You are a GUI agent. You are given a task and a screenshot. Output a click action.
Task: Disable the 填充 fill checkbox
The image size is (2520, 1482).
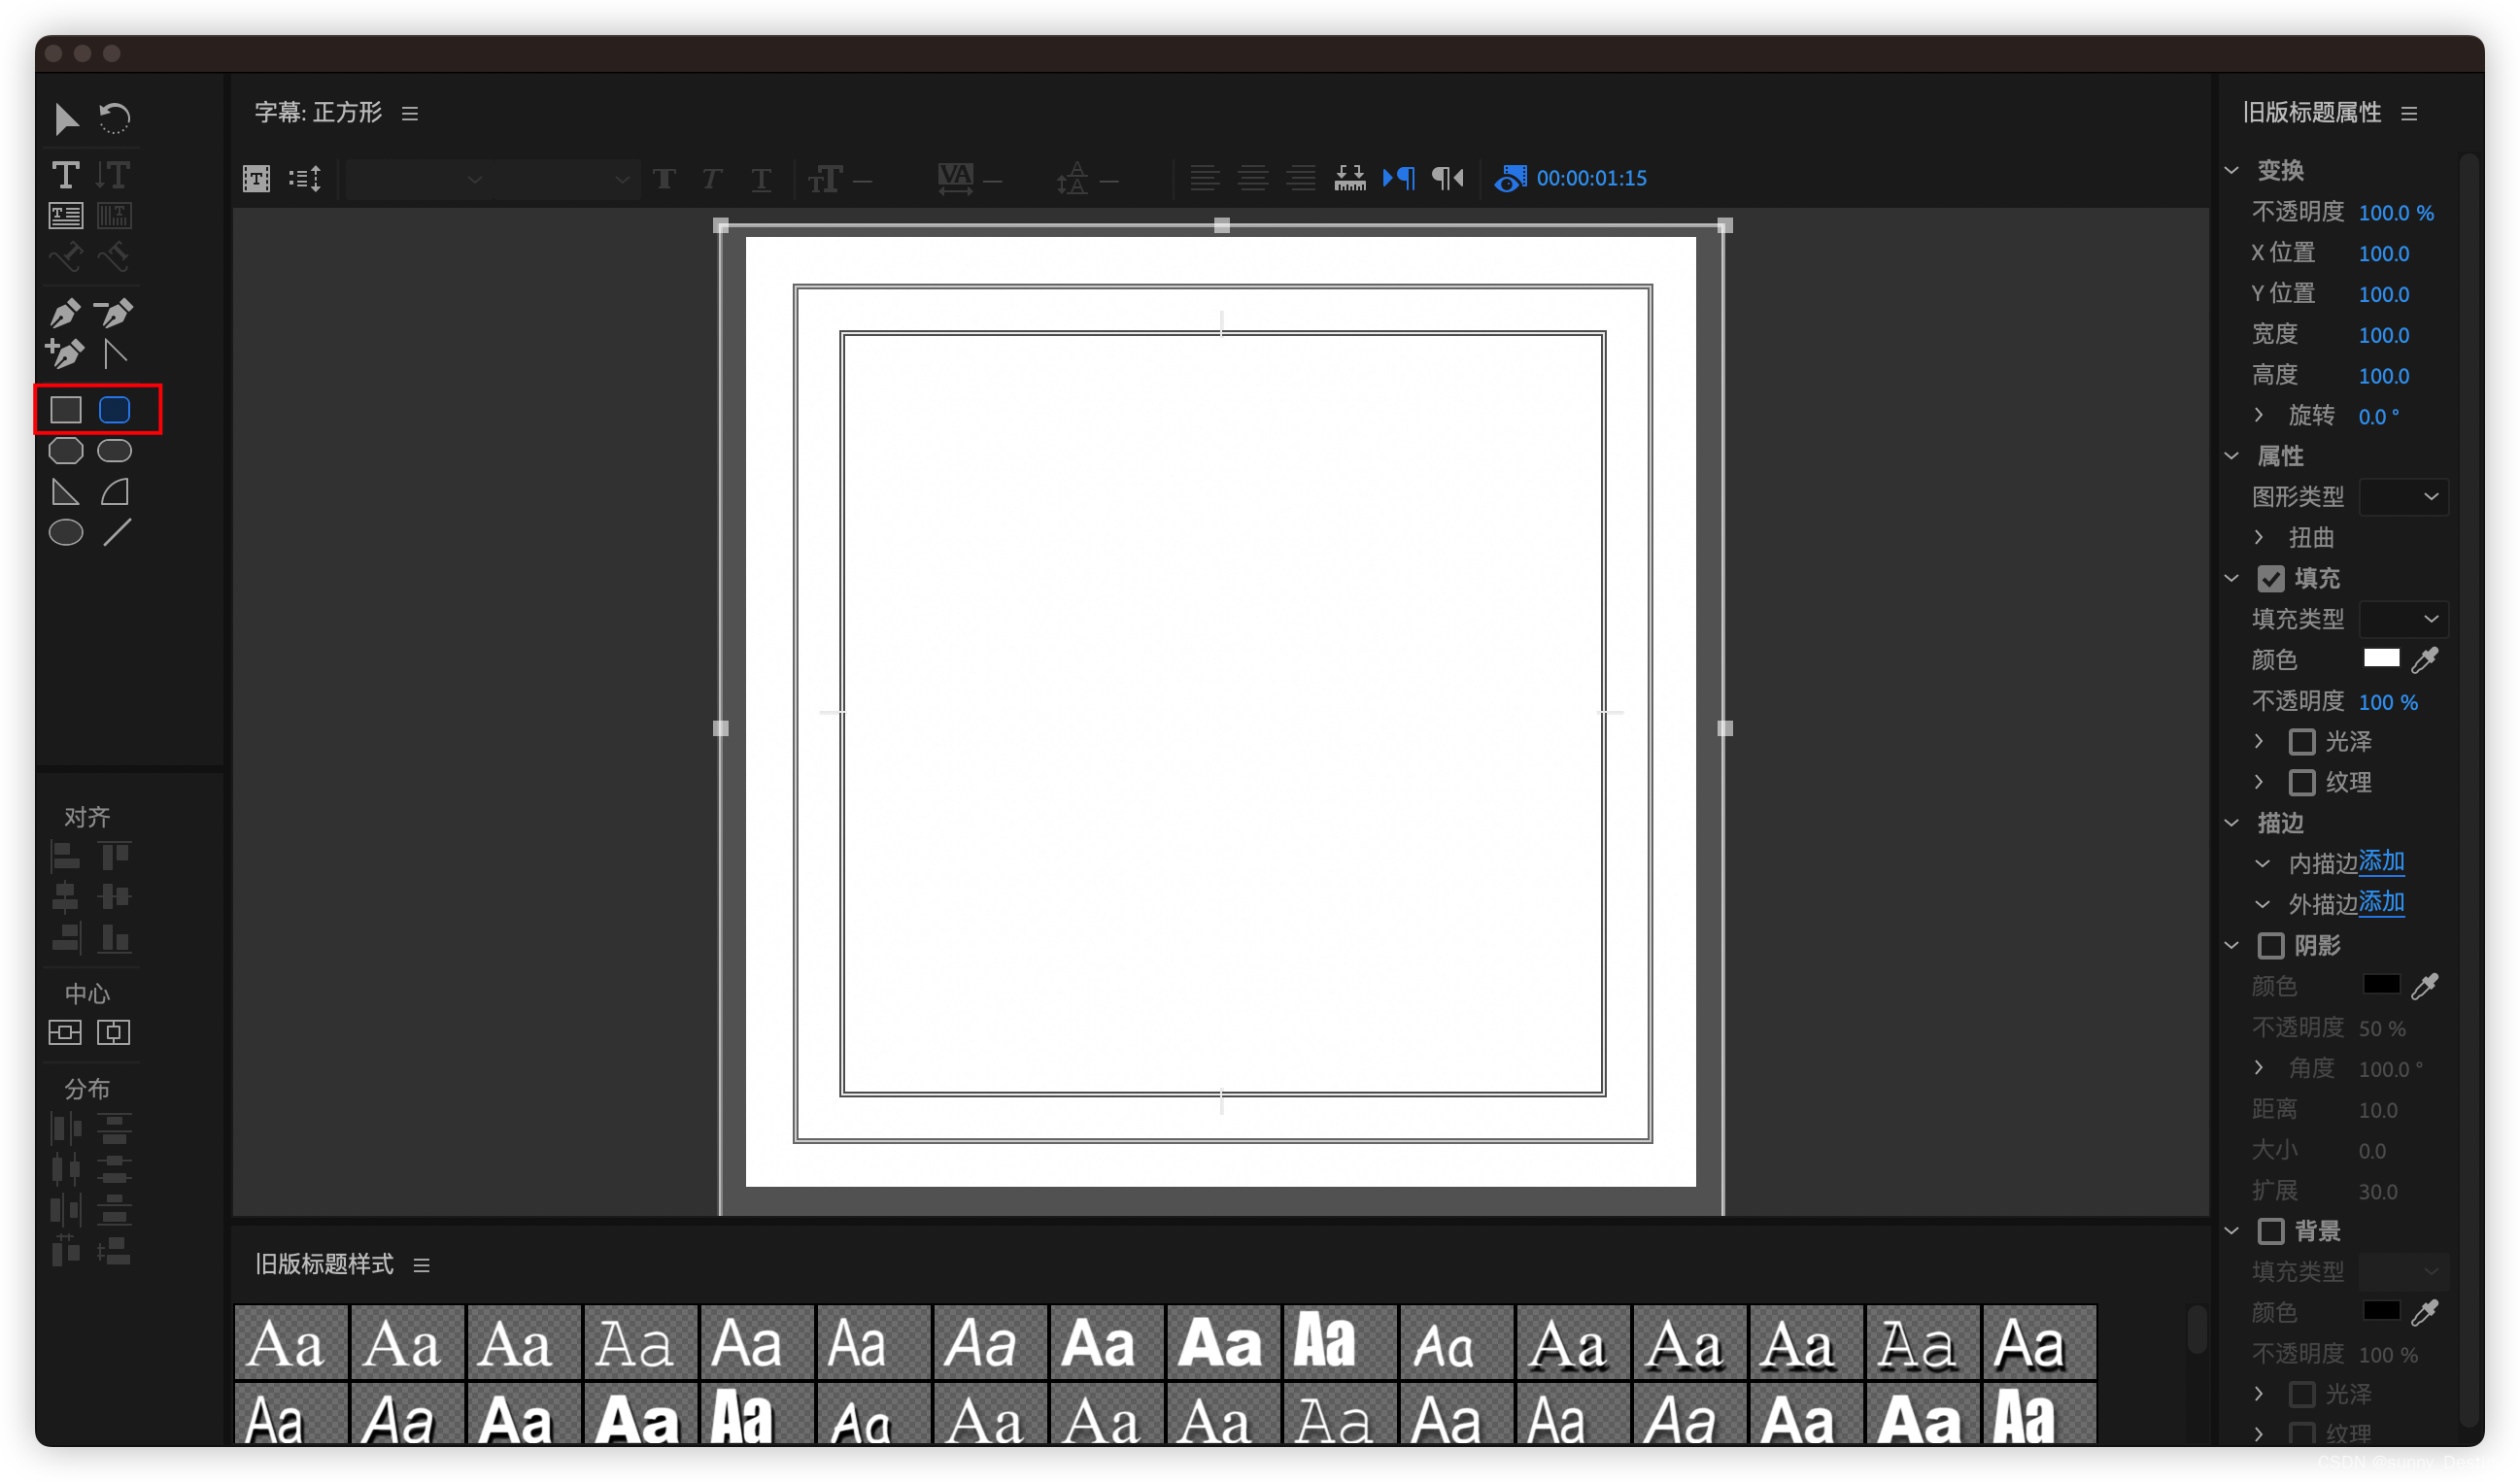point(2270,579)
